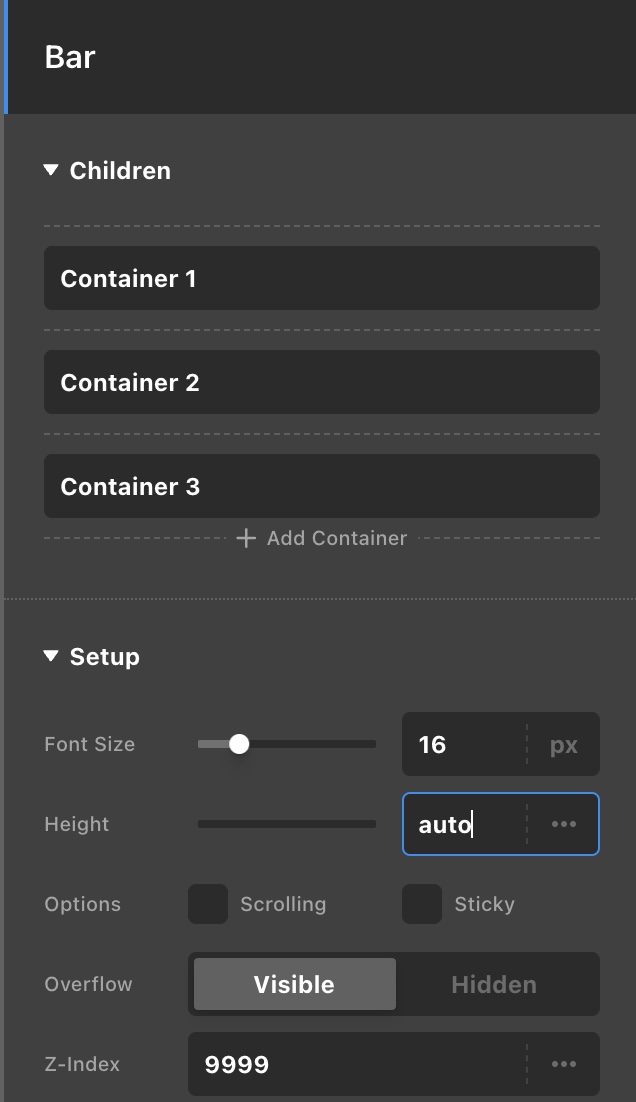Open Z-Index ellipsis options menu
636x1102 pixels.
coord(564,1064)
